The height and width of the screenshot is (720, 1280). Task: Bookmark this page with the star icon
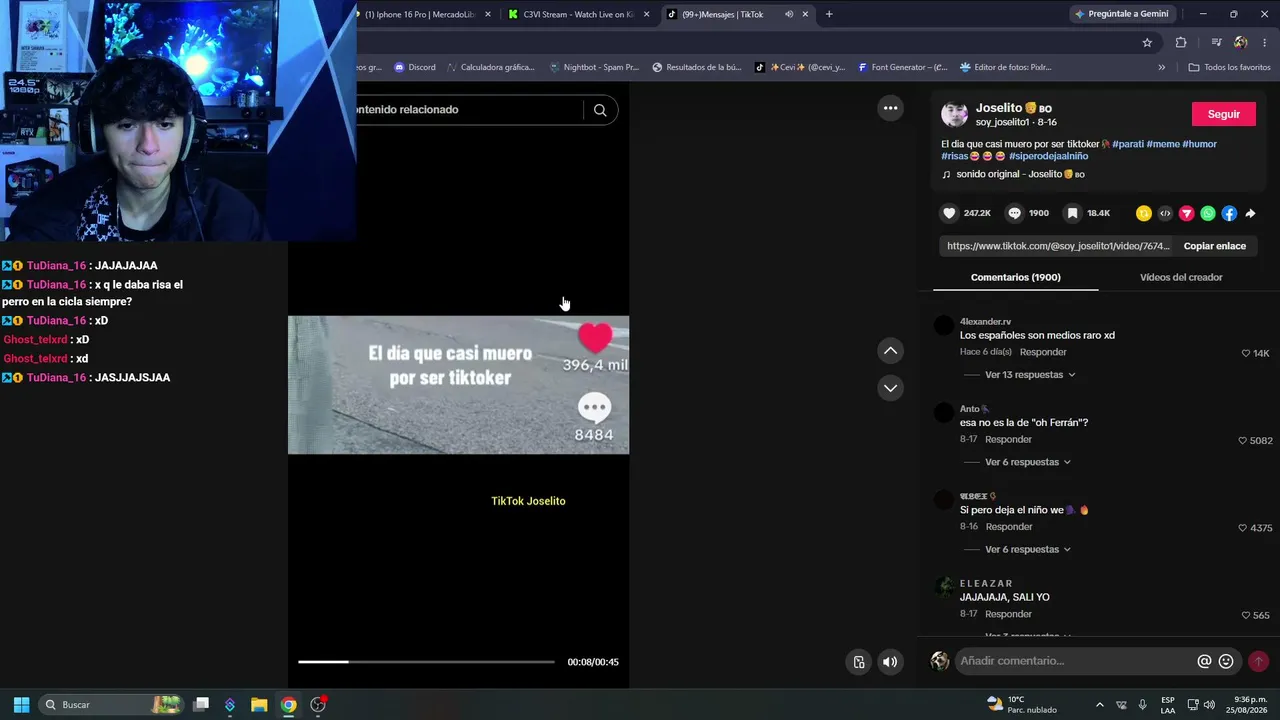[1147, 42]
